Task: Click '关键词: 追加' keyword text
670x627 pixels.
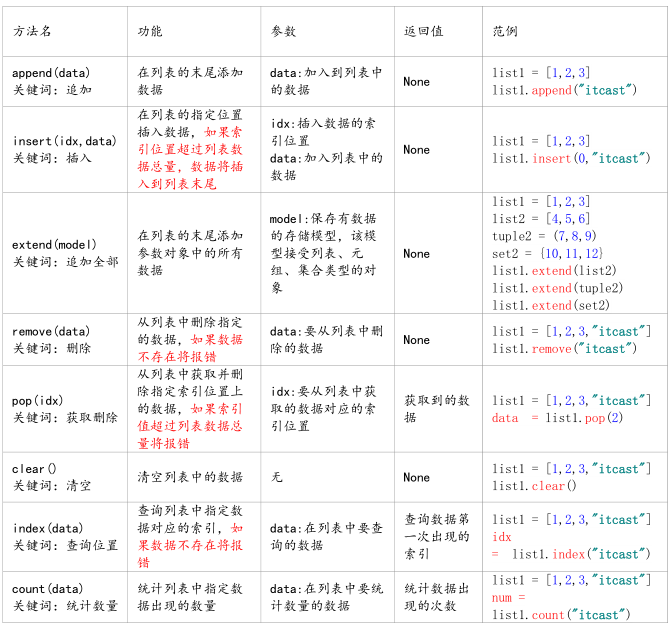Action: 52,90
